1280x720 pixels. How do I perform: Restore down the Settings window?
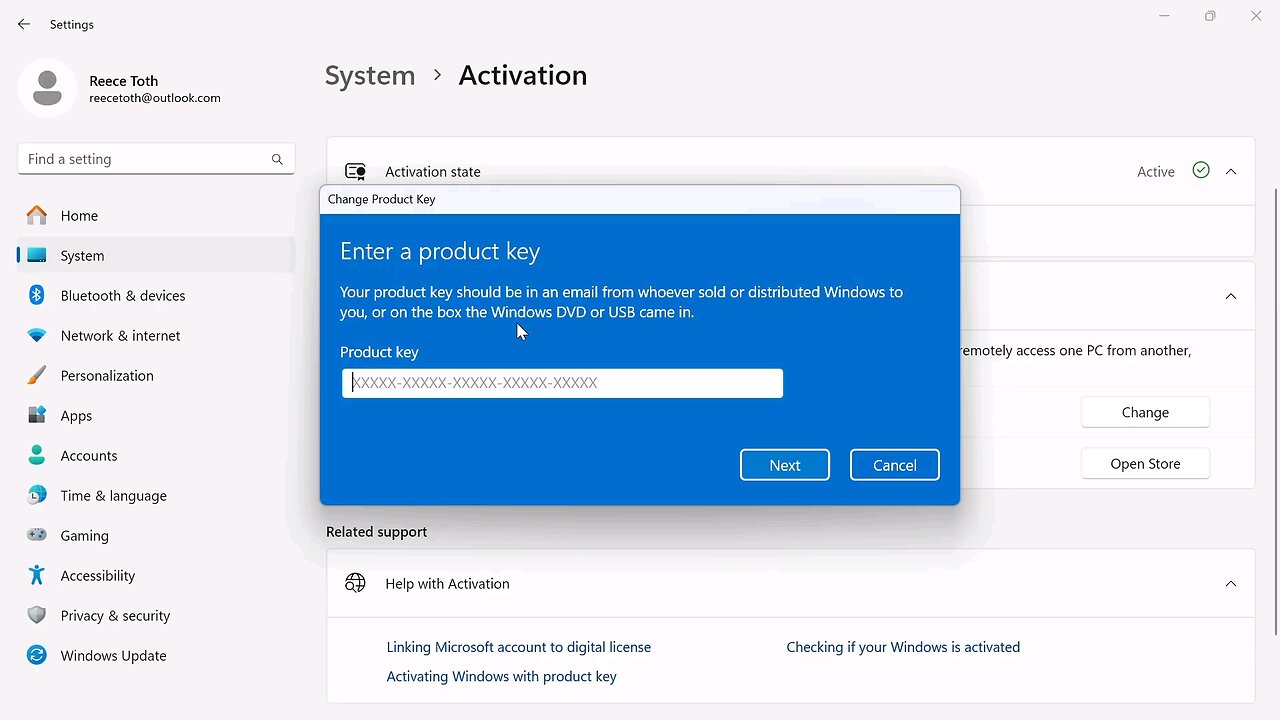click(x=1210, y=16)
